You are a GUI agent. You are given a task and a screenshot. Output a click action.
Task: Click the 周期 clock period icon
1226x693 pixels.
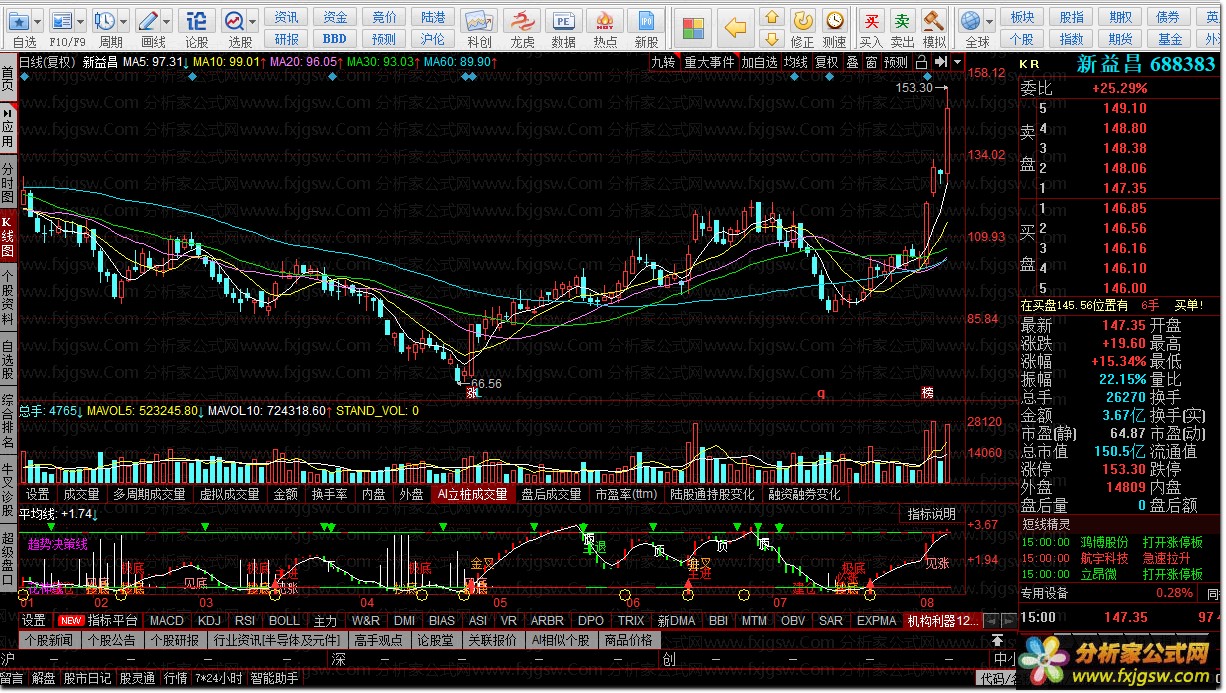pyautogui.click(x=105, y=20)
